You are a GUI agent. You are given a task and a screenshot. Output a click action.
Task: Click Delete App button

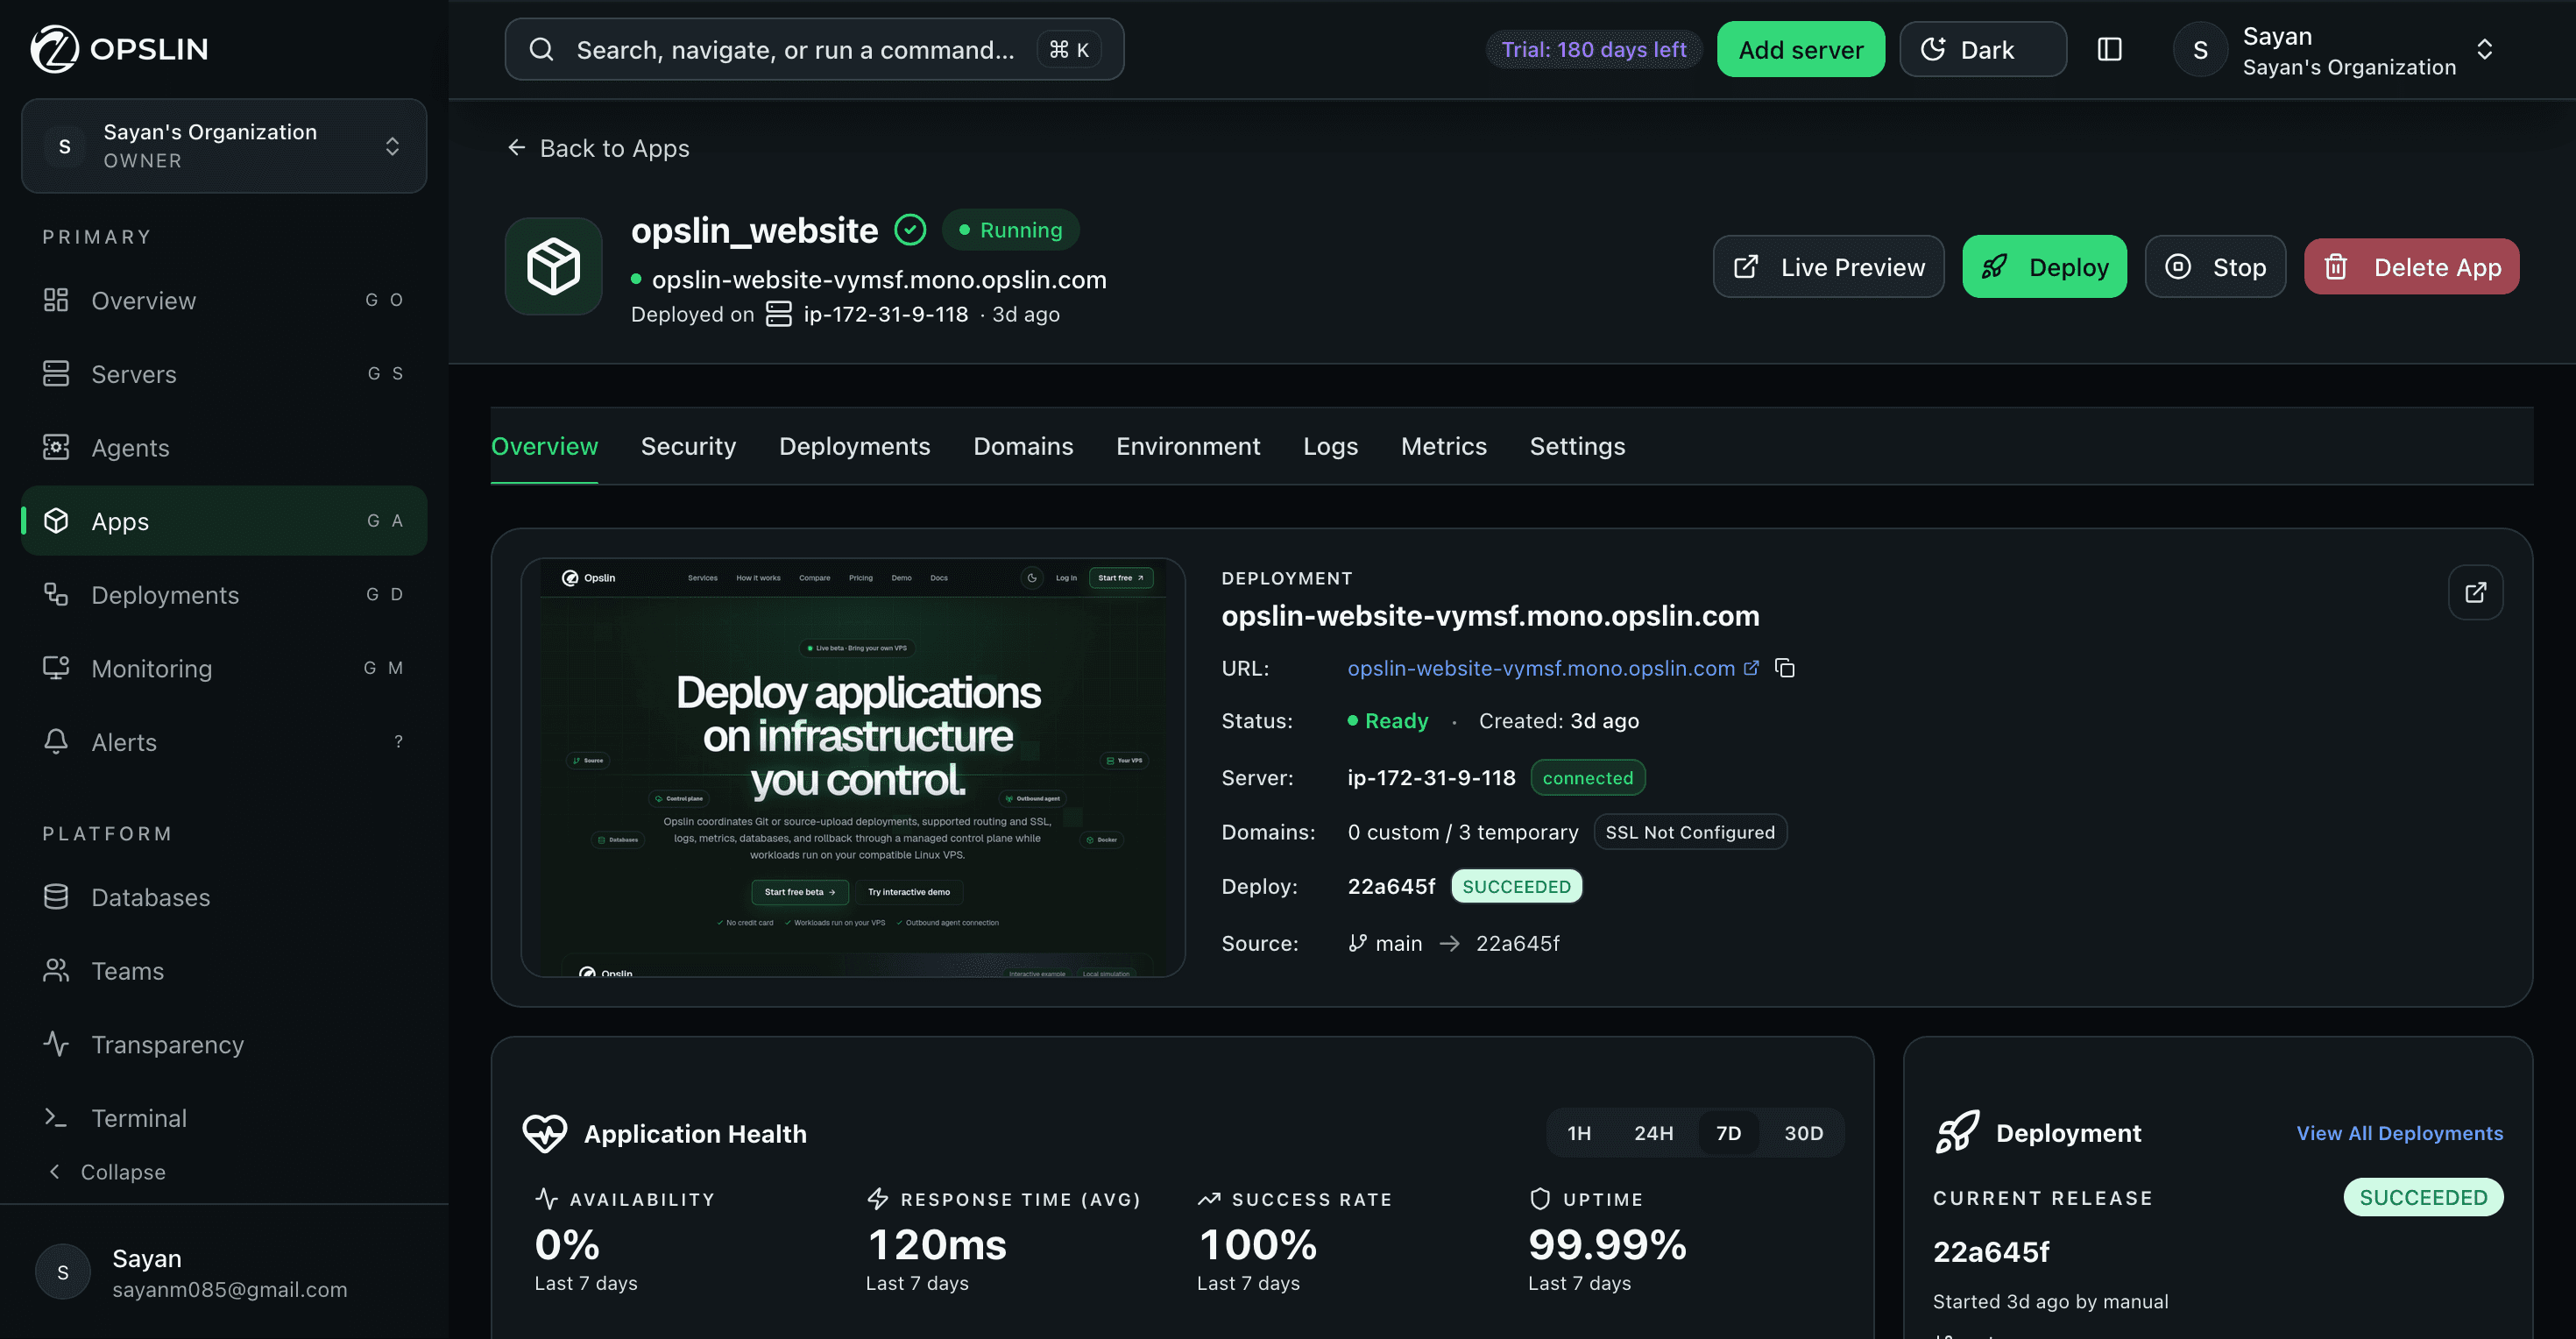click(2411, 267)
